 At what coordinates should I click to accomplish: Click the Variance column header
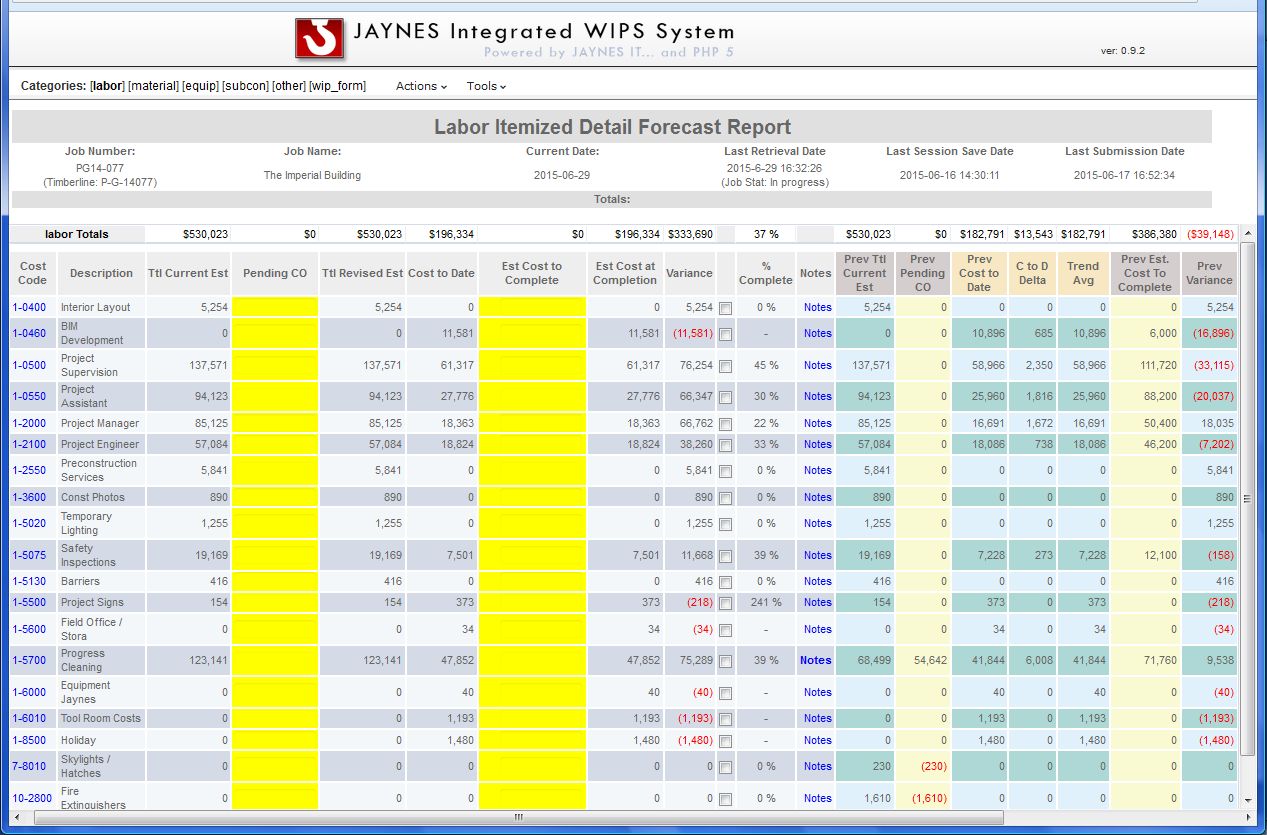click(x=689, y=273)
